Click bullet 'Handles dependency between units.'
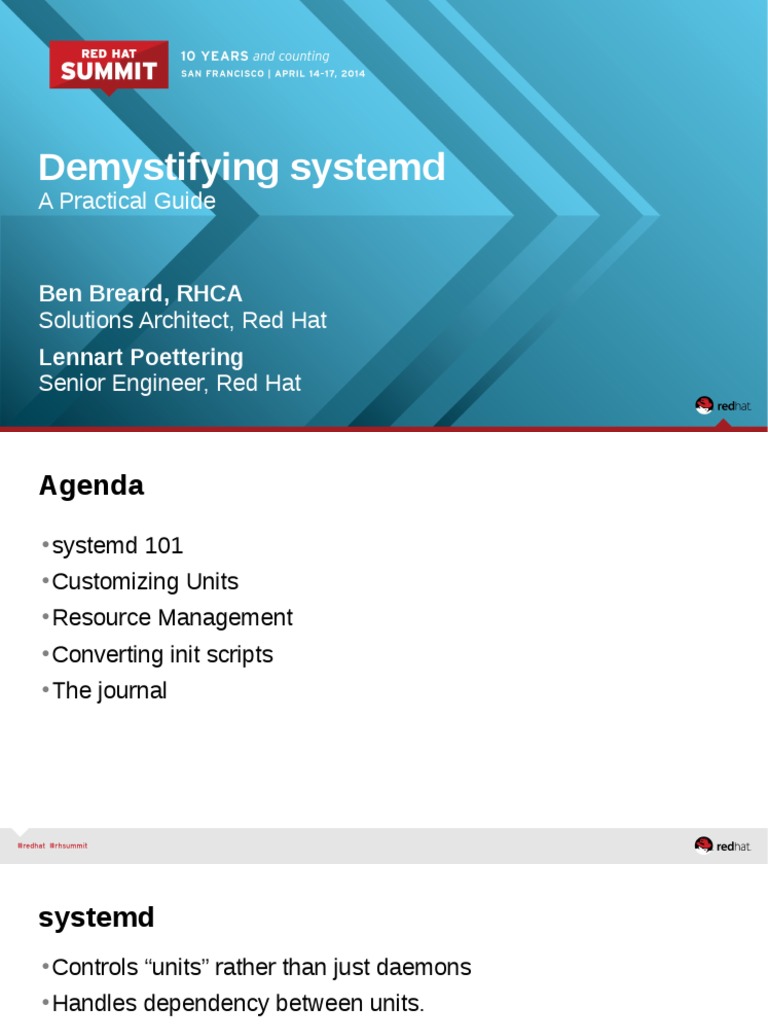 pos(238,1003)
